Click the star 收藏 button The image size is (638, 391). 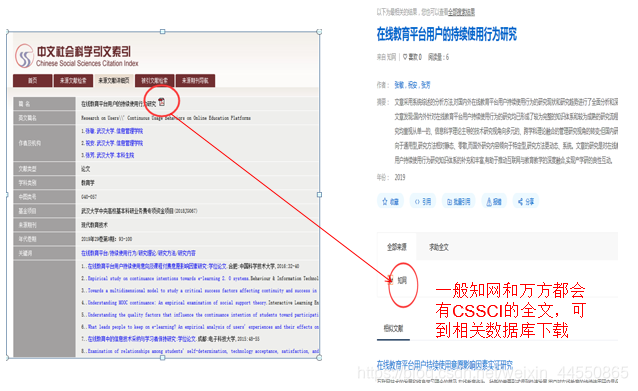pos(390,201)
